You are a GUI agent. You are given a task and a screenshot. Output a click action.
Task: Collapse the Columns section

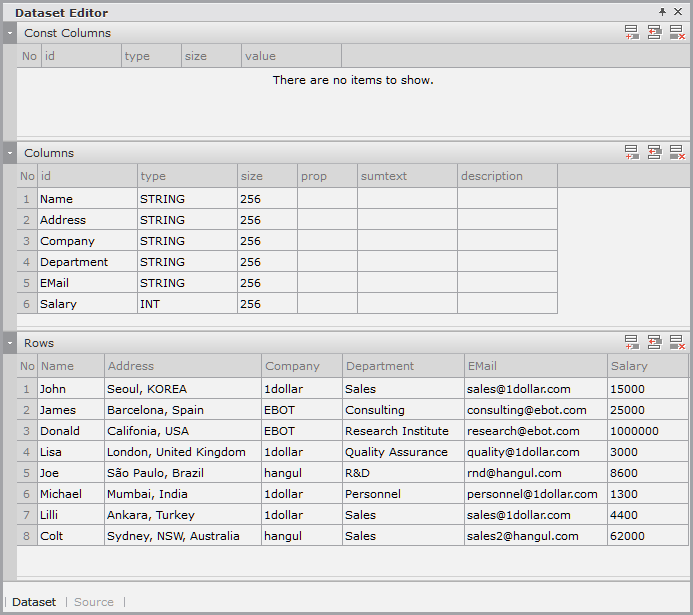[x=10, y=153]
